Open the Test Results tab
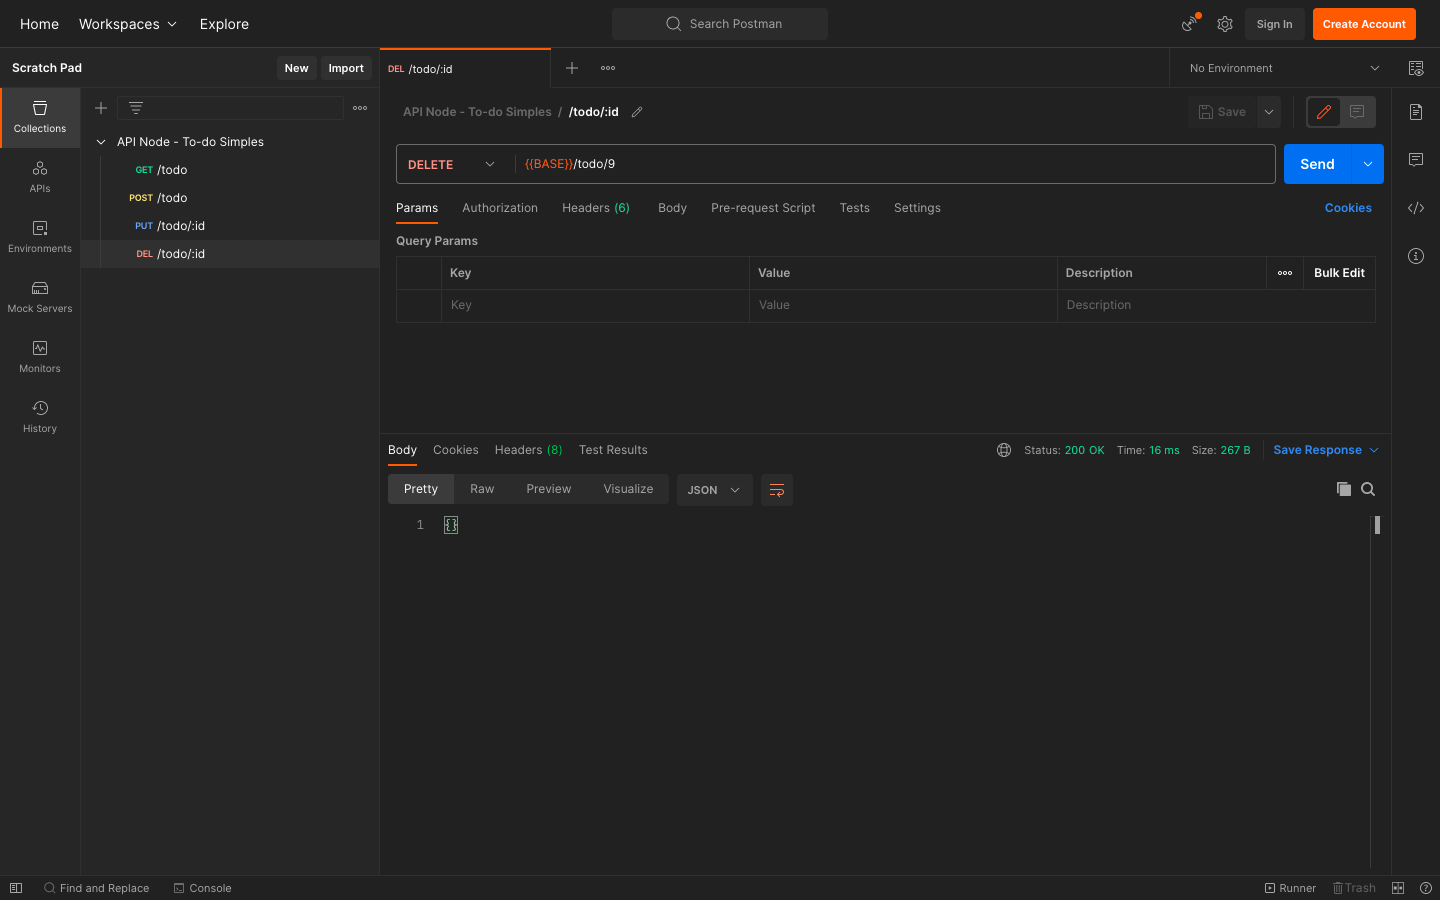This screenshot has width=1440, height=900. [x=613, y=450]
